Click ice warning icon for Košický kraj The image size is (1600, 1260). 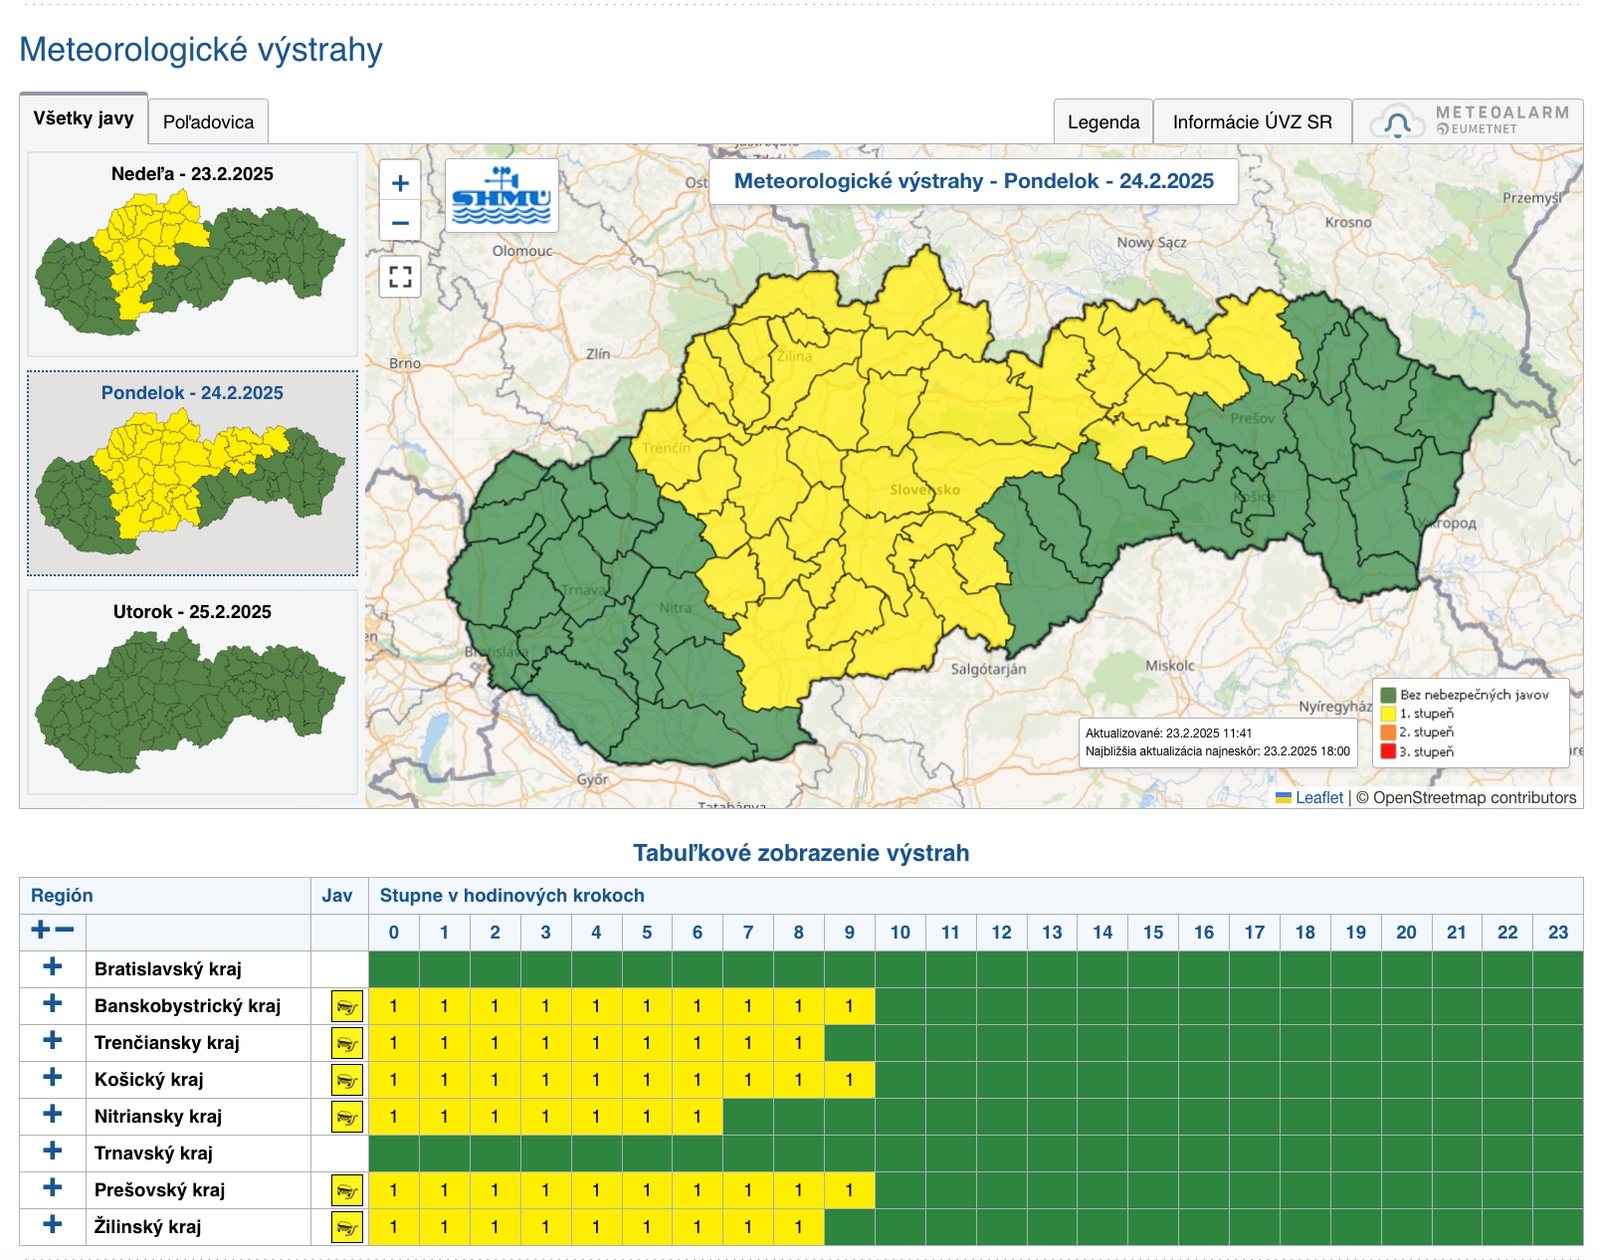[346, 1080]
